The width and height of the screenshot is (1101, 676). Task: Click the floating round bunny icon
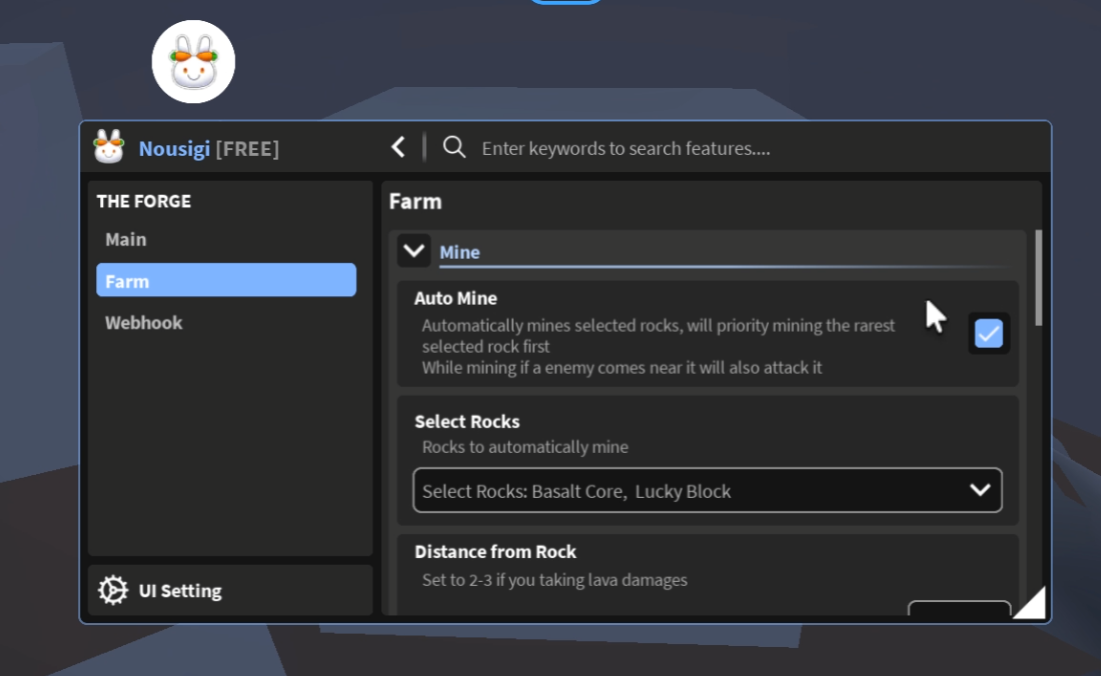(193, 62)
